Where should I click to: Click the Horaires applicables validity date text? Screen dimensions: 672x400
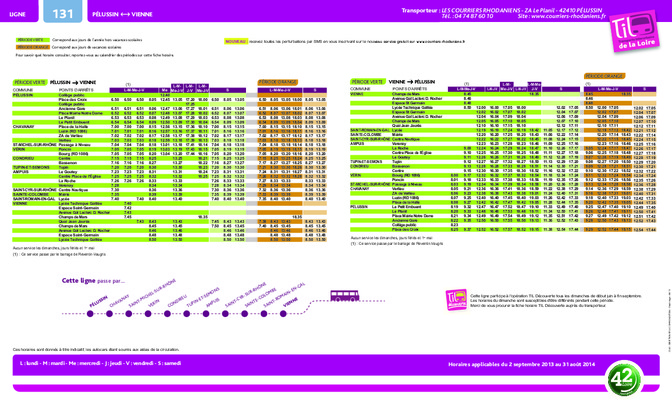coord(522,364)
